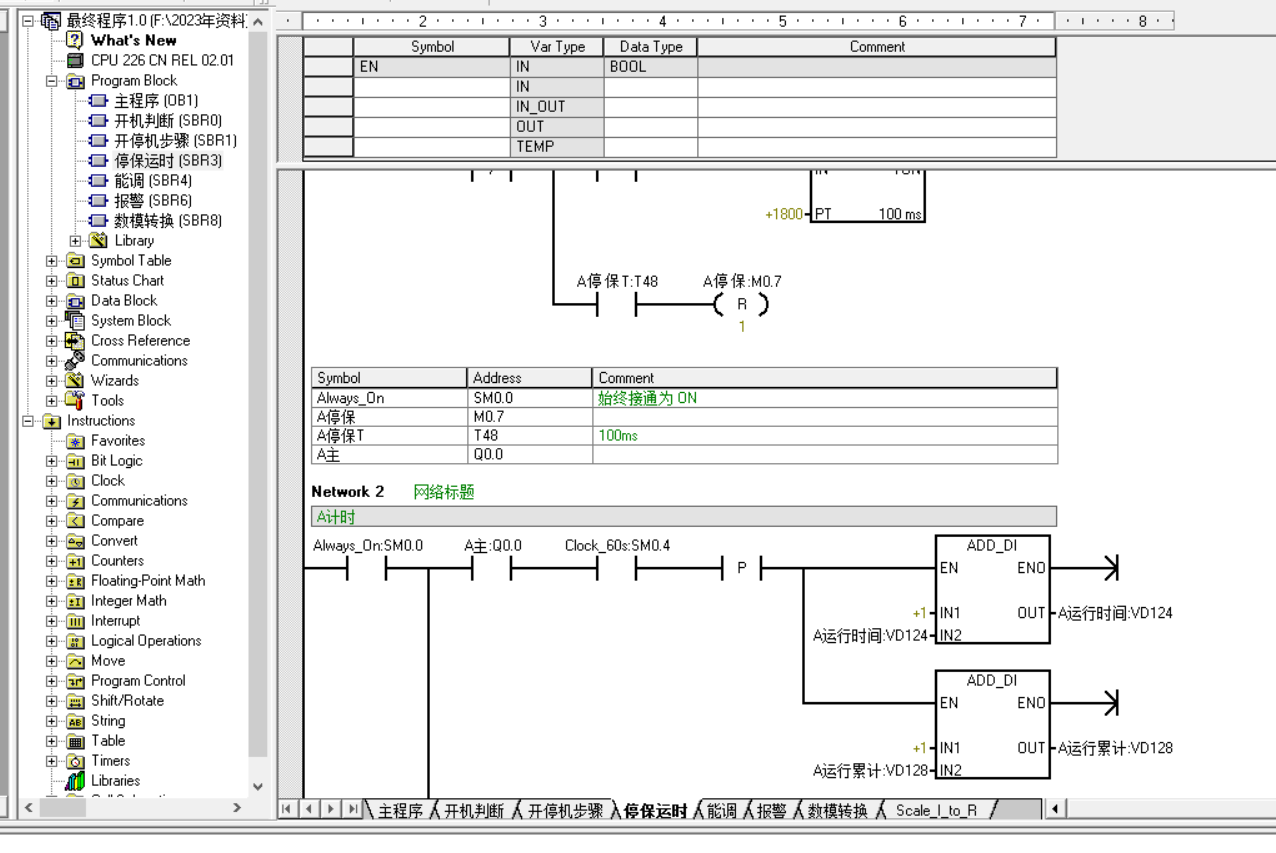Click the Wizards icon
This screenshot has width=1276, height=853.
(76, 380)
